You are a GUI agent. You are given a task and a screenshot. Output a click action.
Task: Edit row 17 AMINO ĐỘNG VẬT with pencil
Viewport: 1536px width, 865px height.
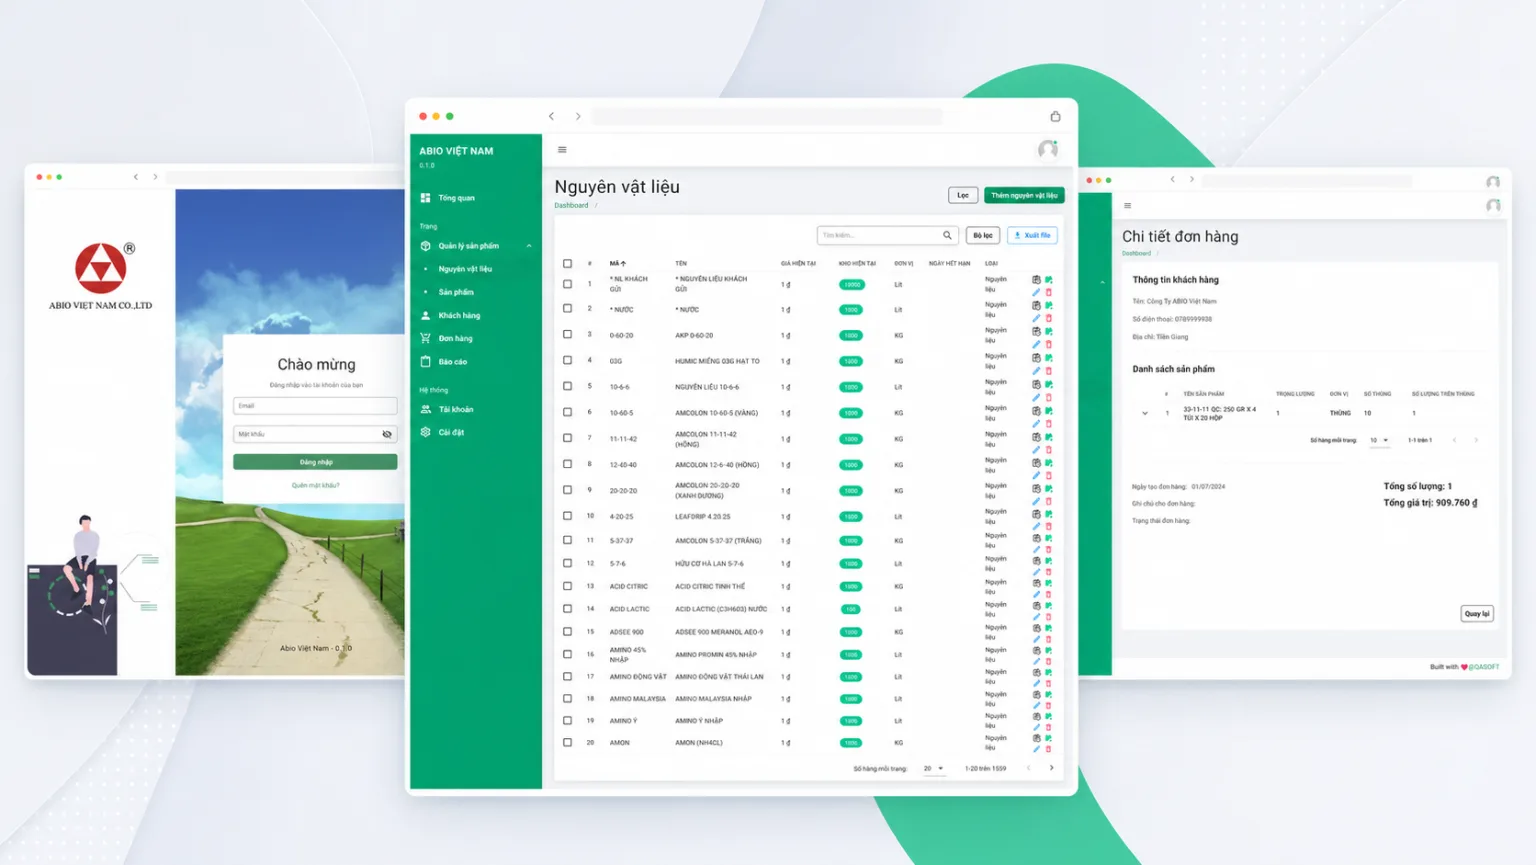coord(1036,683)
